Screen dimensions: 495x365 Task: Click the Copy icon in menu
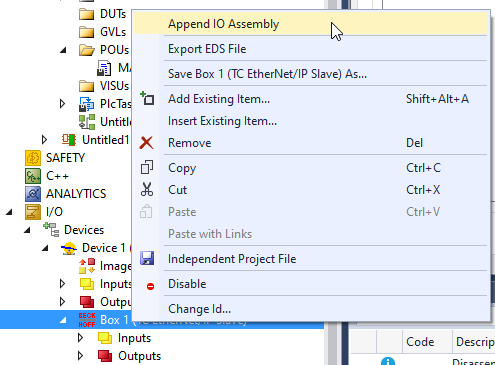point(147,167)
